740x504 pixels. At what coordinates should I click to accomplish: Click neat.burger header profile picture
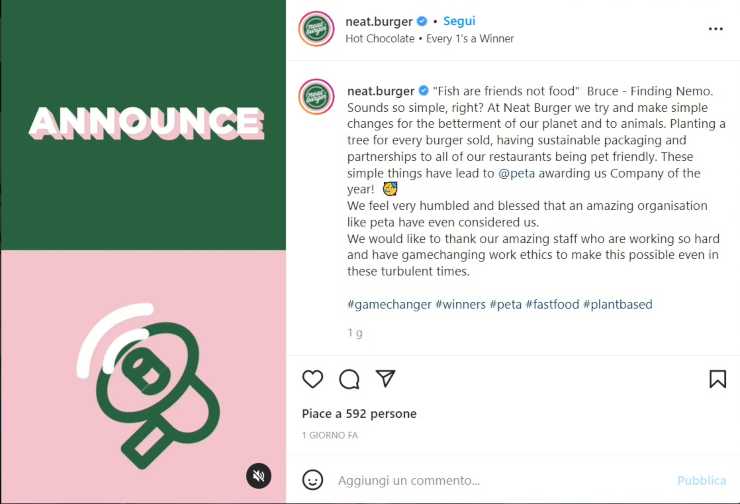316,29
